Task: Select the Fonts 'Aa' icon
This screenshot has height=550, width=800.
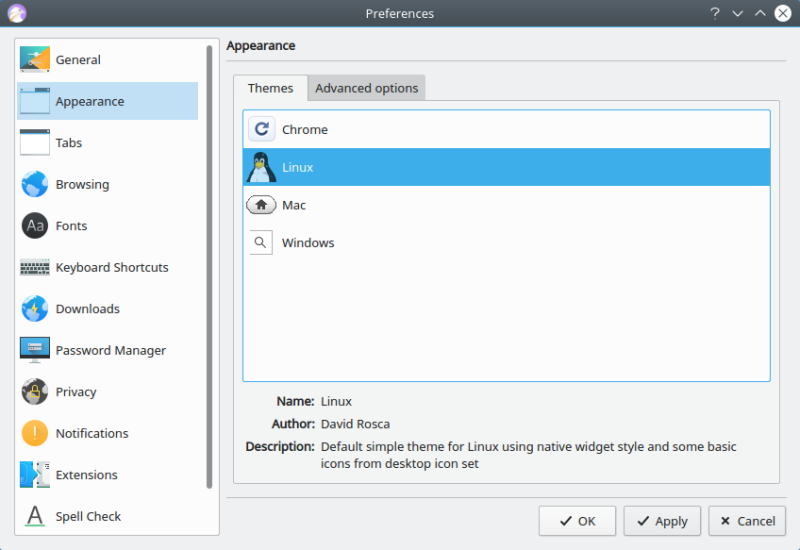Action: [x=35, y=226]
